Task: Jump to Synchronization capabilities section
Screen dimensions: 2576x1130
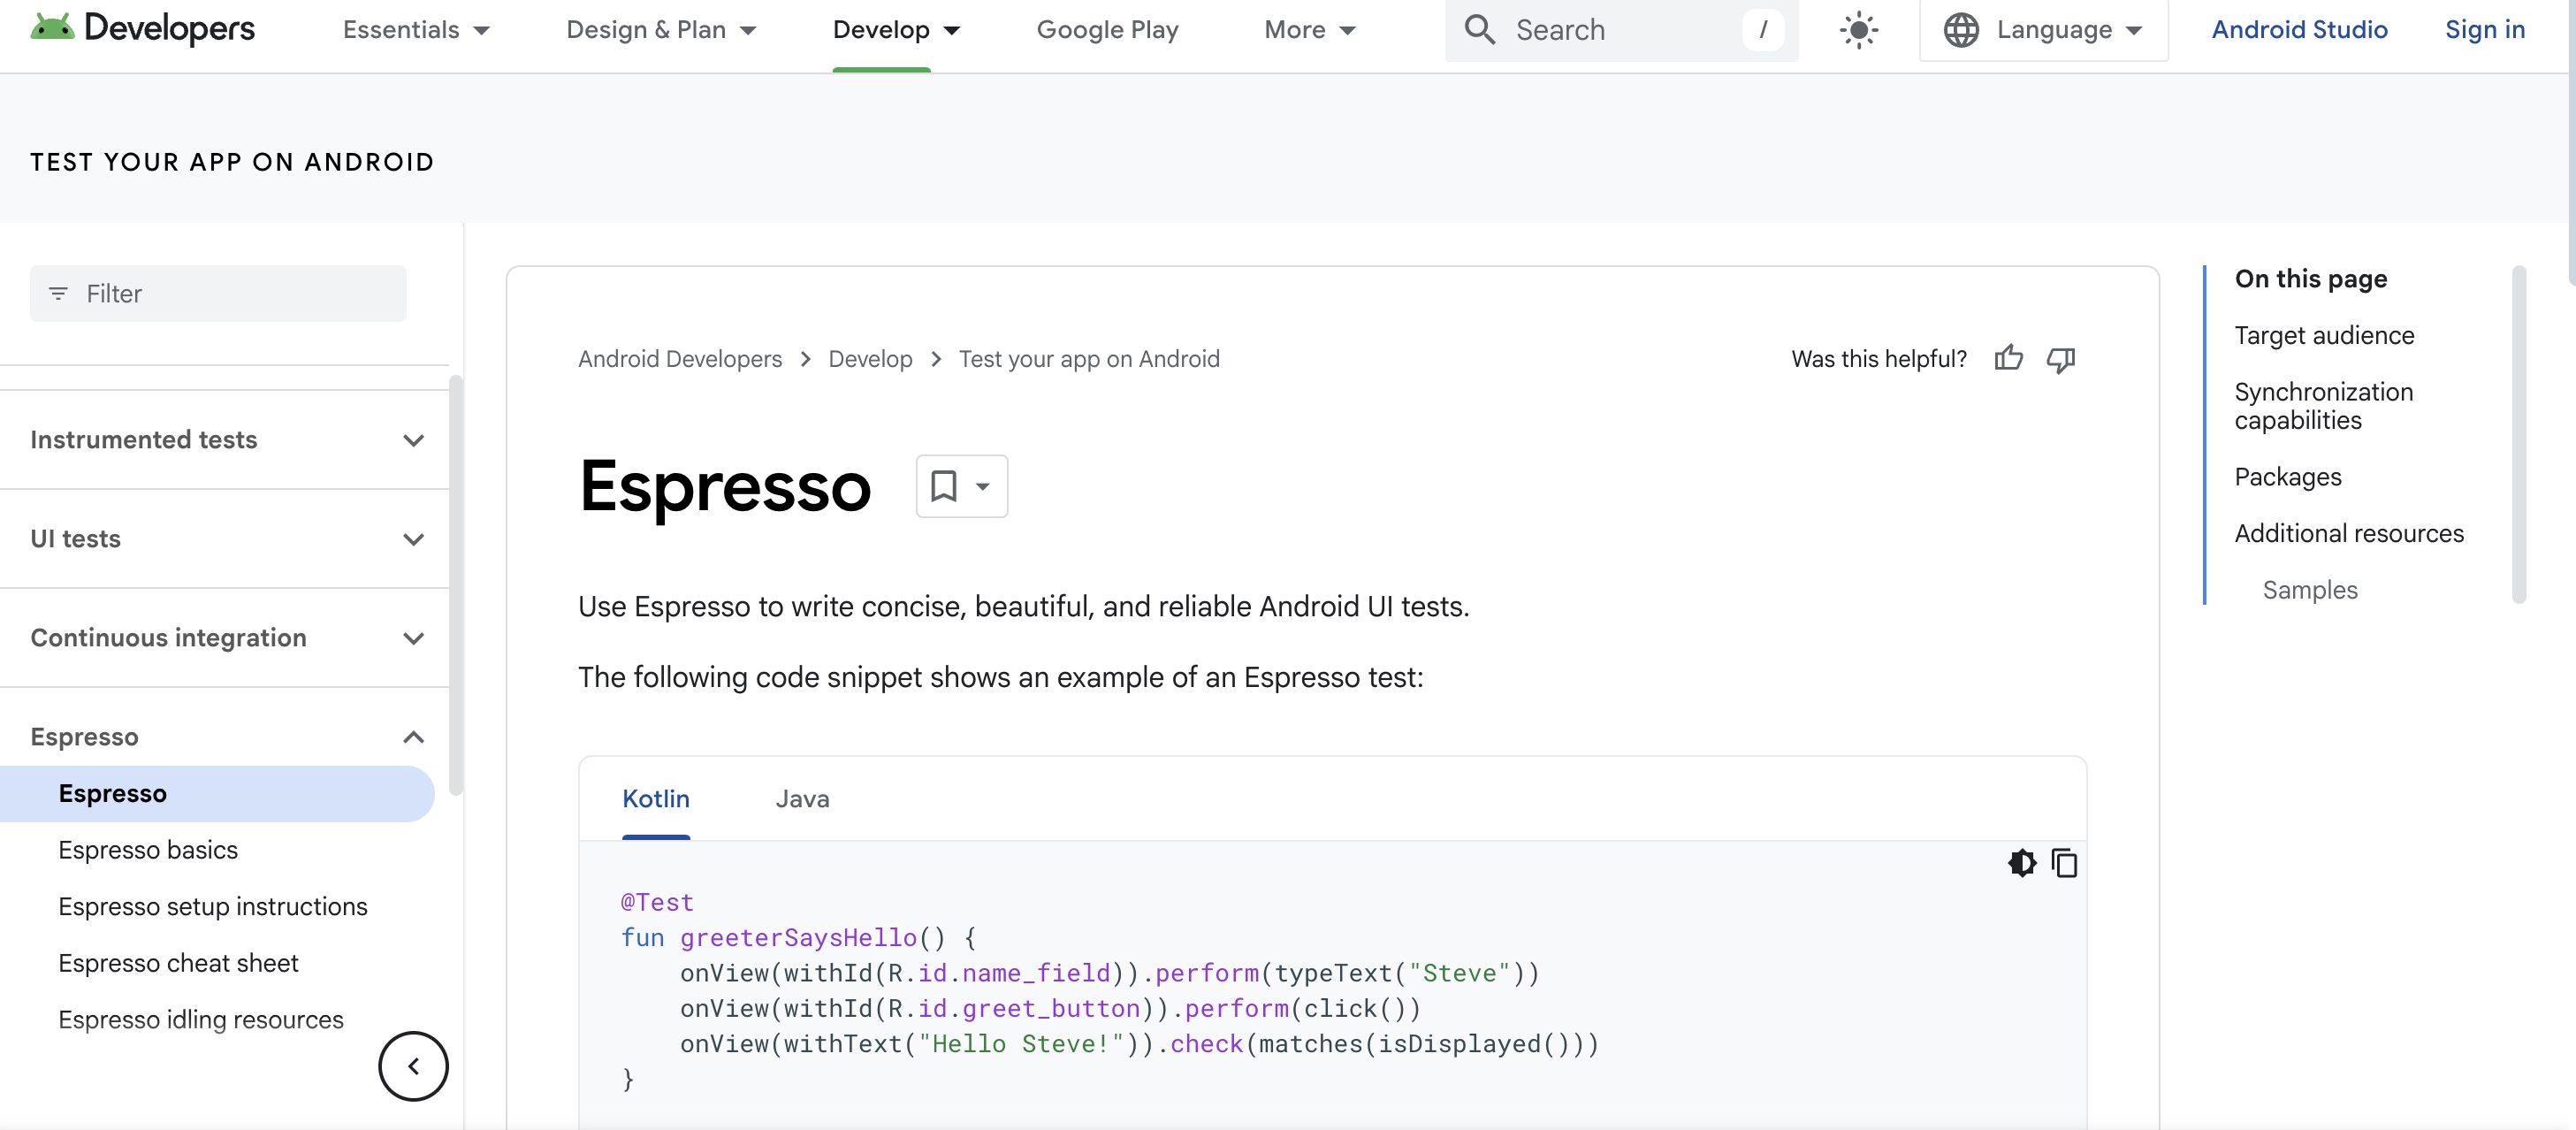Action: point(2324,406)
